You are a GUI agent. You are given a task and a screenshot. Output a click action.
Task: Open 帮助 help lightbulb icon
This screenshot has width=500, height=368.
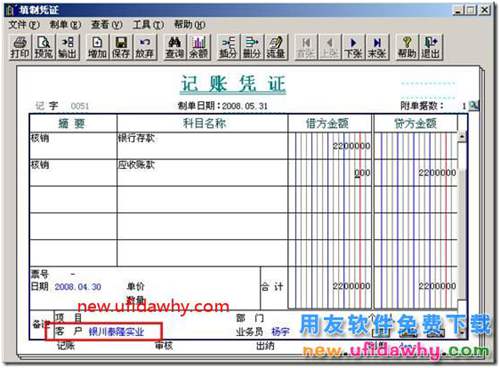pyautogui.click(x=407, y=47)
